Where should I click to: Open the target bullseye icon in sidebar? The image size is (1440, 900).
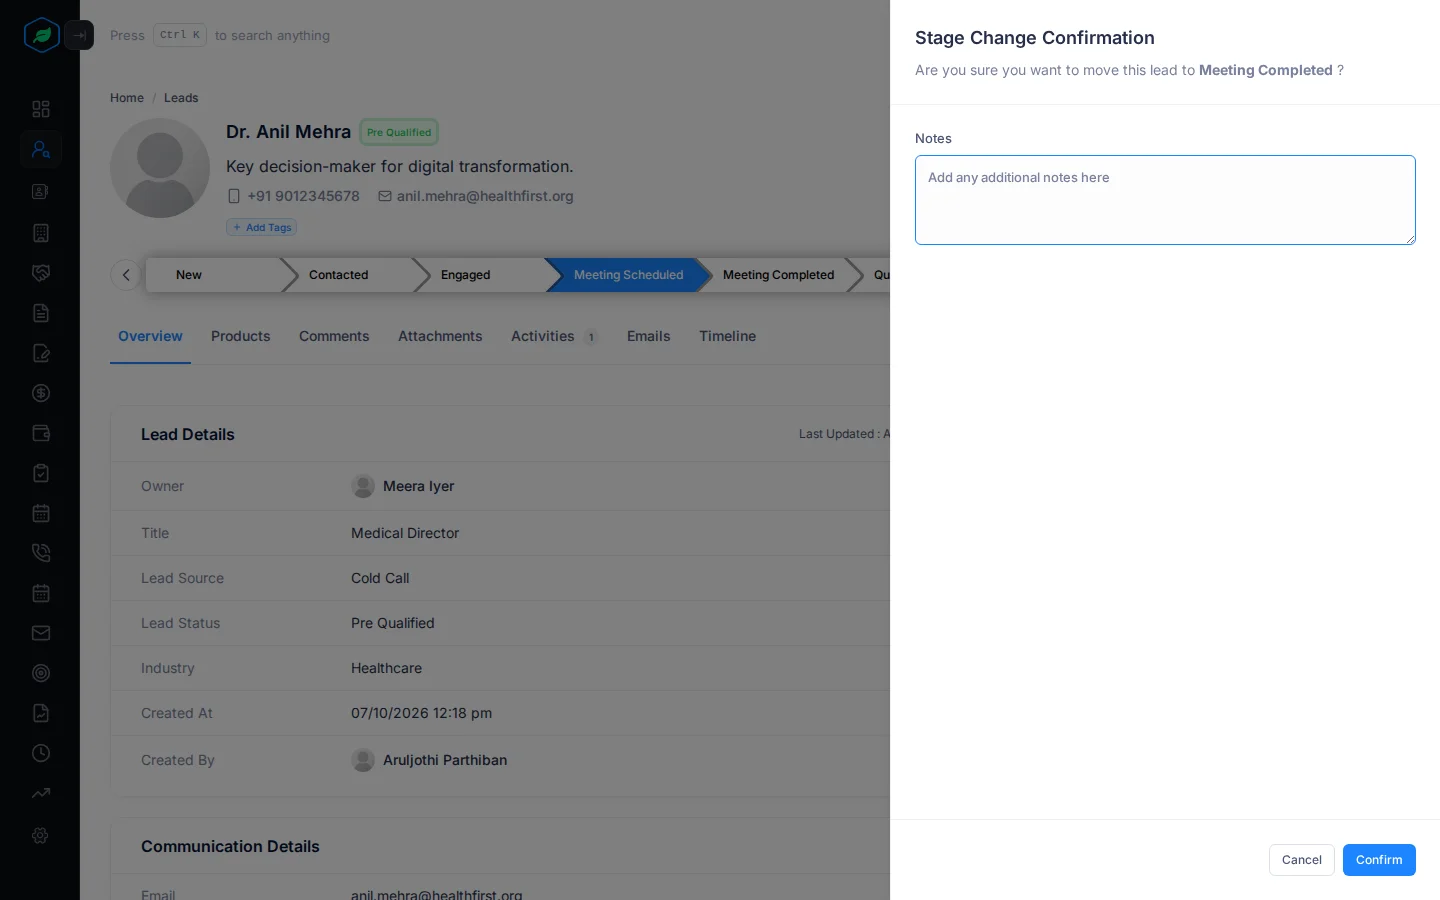41,673
